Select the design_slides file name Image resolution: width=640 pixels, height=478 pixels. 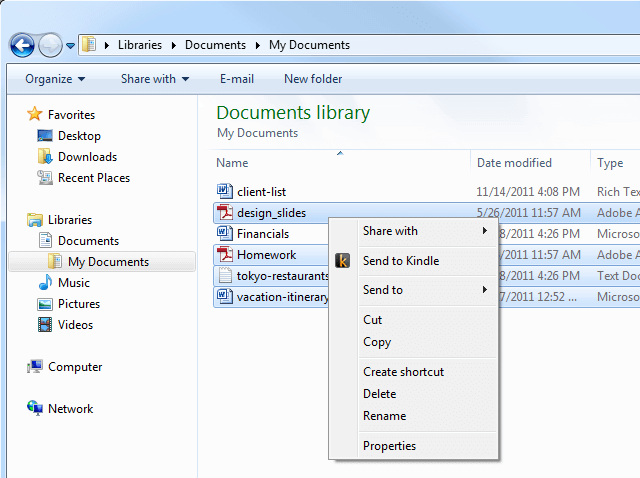pos(271,213)
